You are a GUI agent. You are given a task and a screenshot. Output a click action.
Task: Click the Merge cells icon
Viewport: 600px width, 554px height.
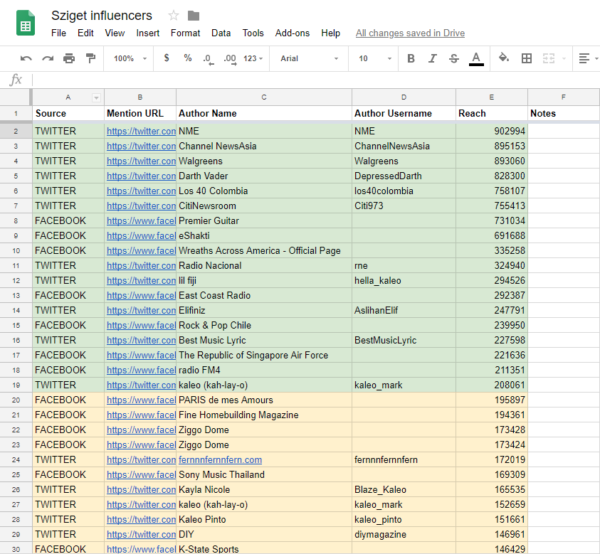pyautogui.click(x=548, y=59)
